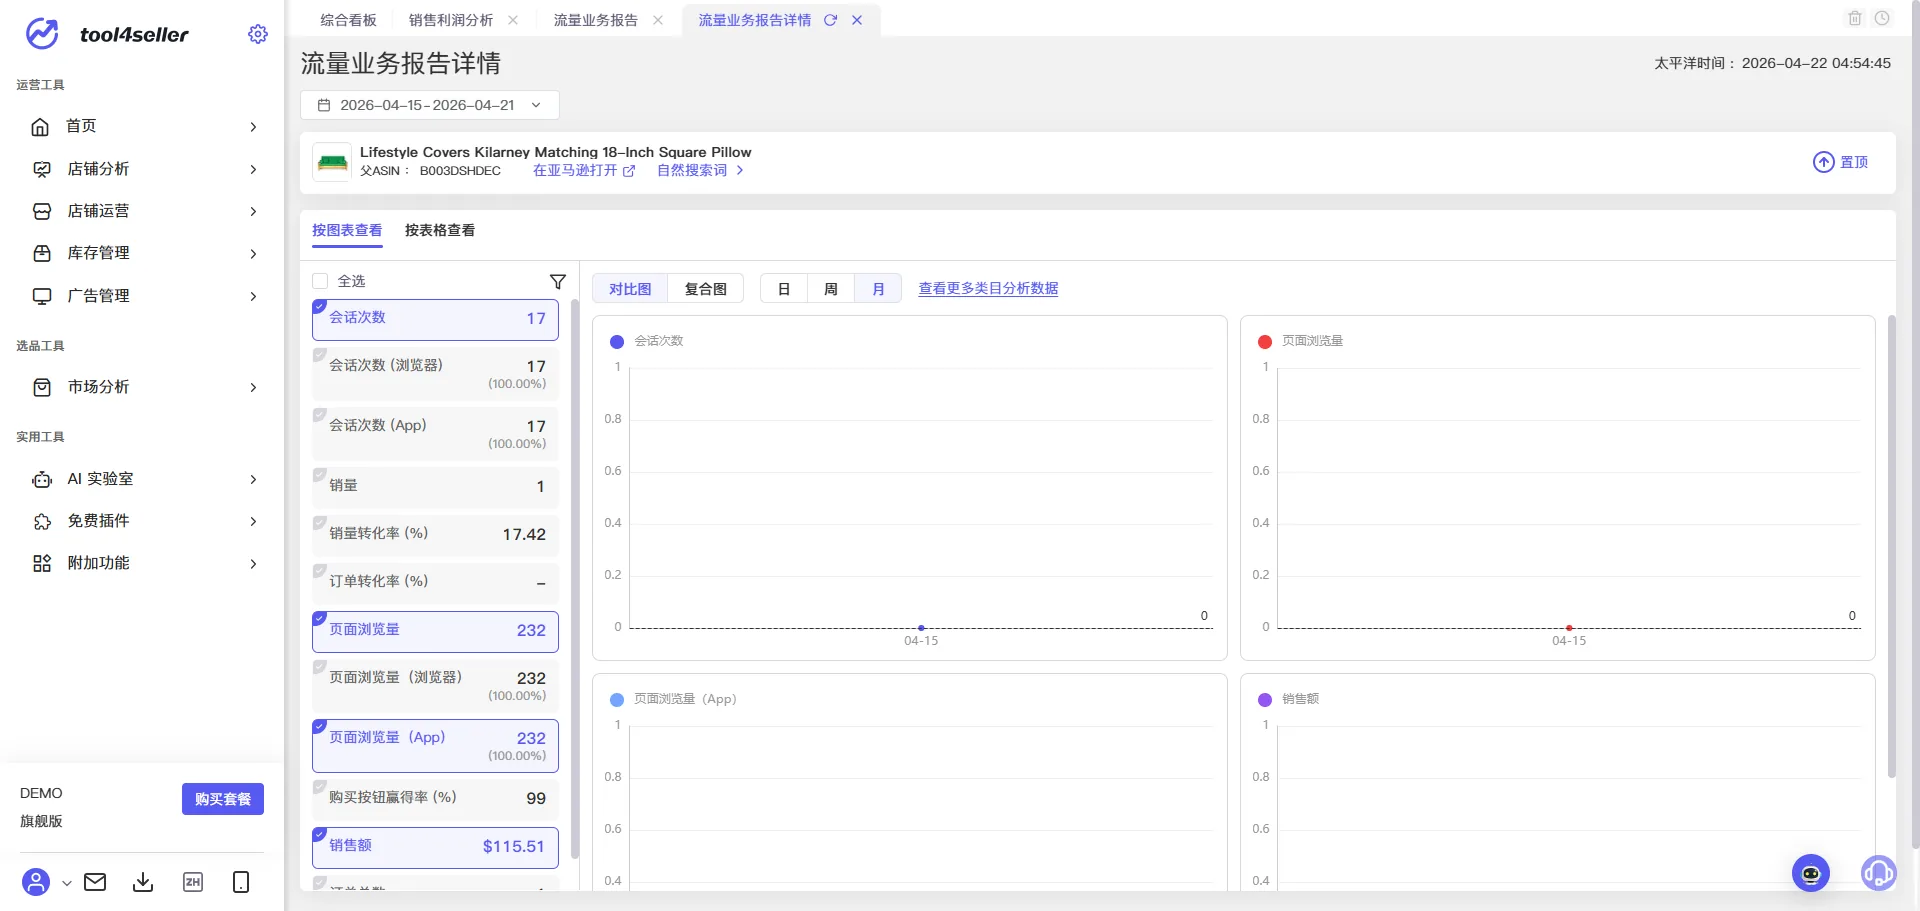This screenshot has height=911, width=1920.
Task: Toggle the 全选 checkbox
Action: point(321,281)
